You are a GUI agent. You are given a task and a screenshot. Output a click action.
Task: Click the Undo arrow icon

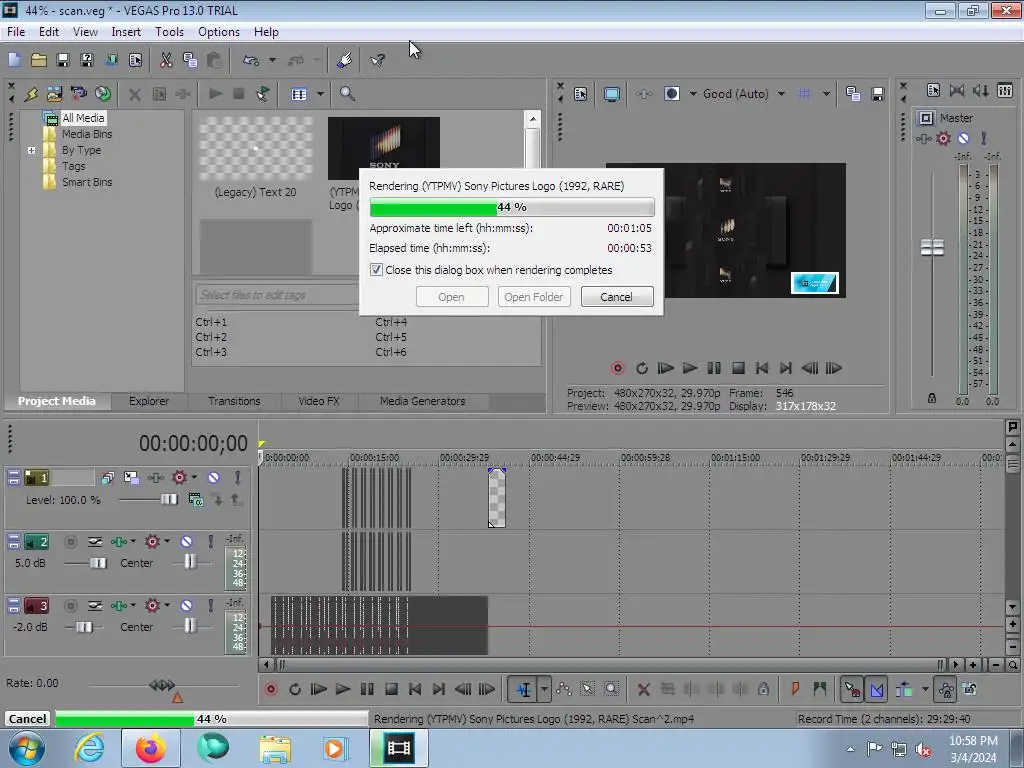[251, 60]
